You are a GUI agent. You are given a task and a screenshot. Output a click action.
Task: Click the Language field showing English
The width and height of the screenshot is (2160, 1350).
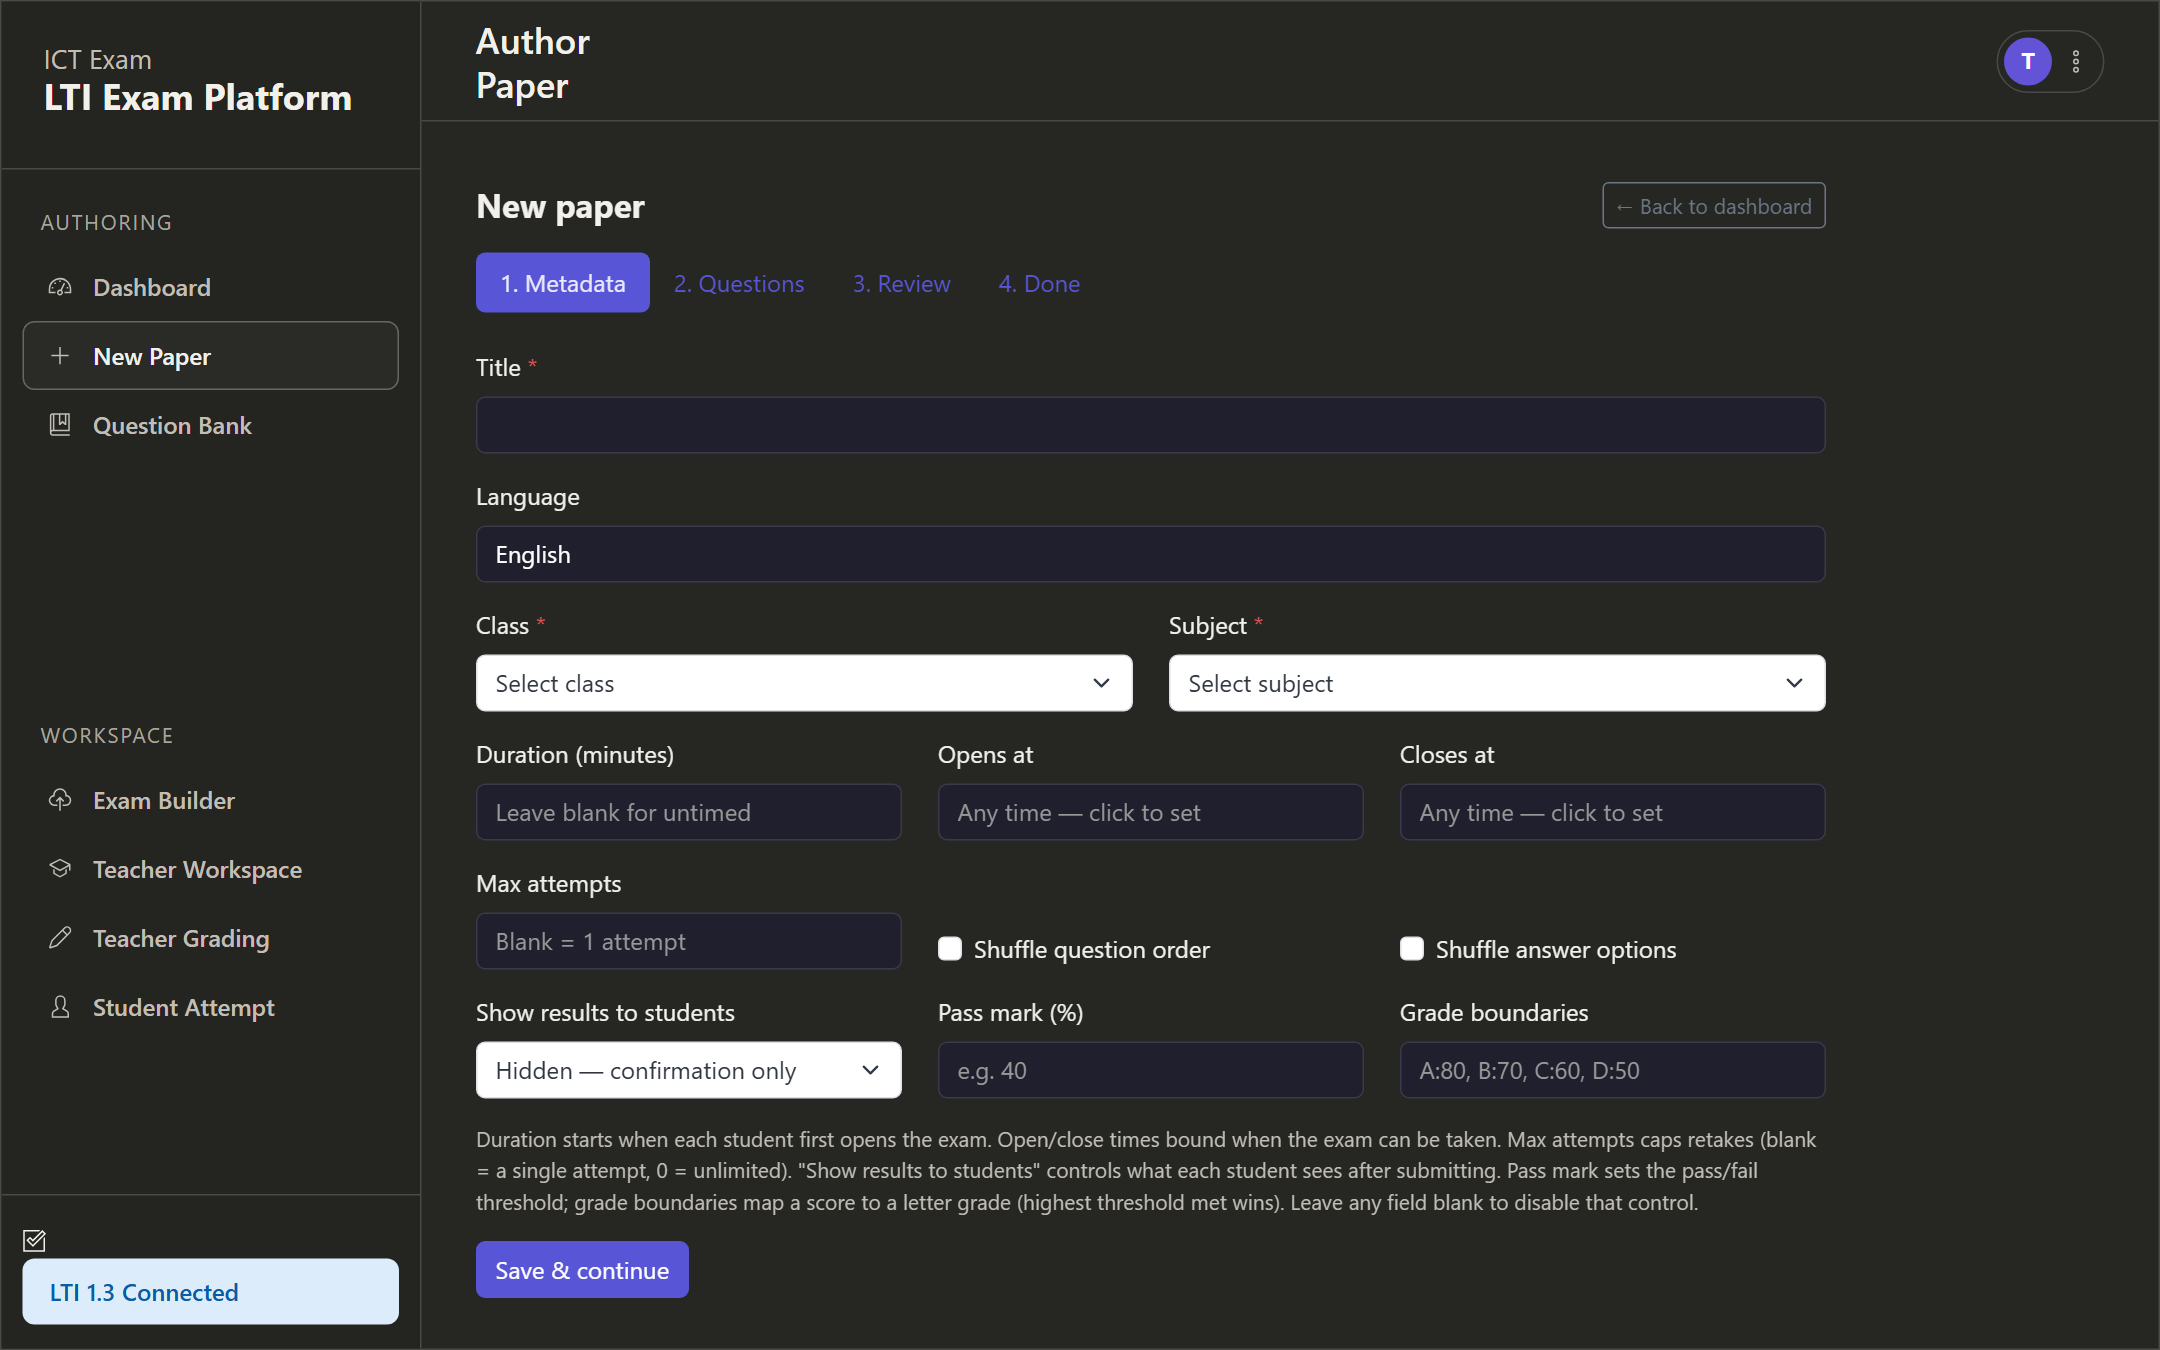pyautogui.click(x=1150, y=554)
